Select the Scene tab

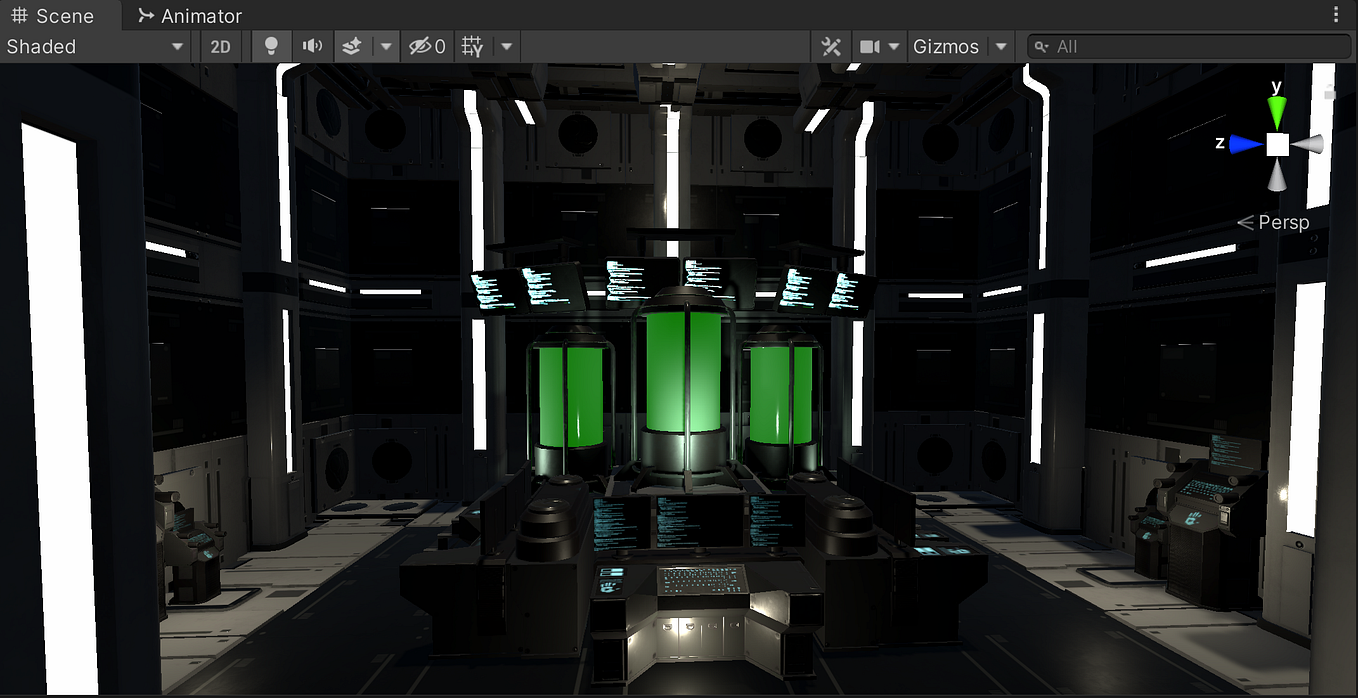pos(56,15)
